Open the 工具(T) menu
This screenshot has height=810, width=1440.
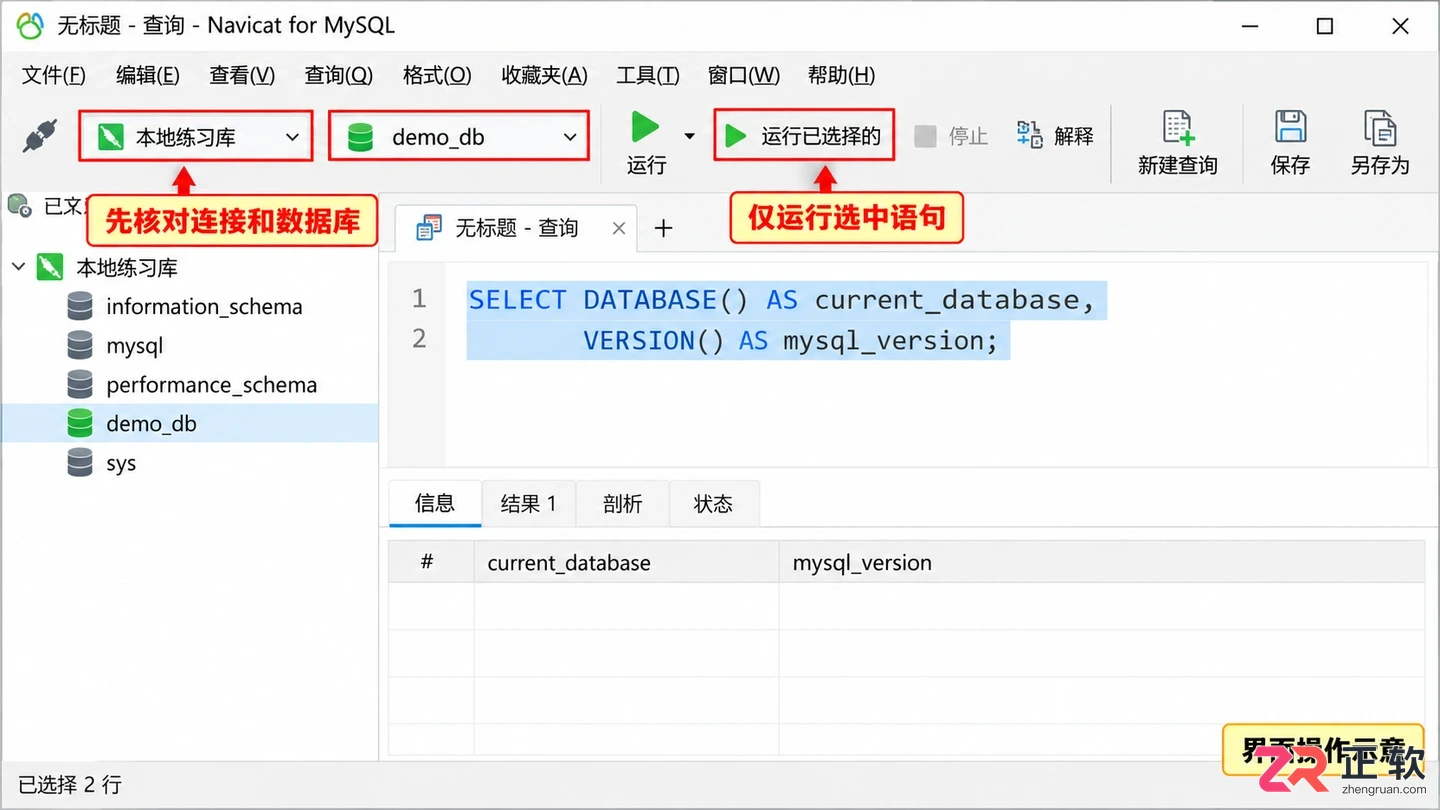(x=648, y=75)
